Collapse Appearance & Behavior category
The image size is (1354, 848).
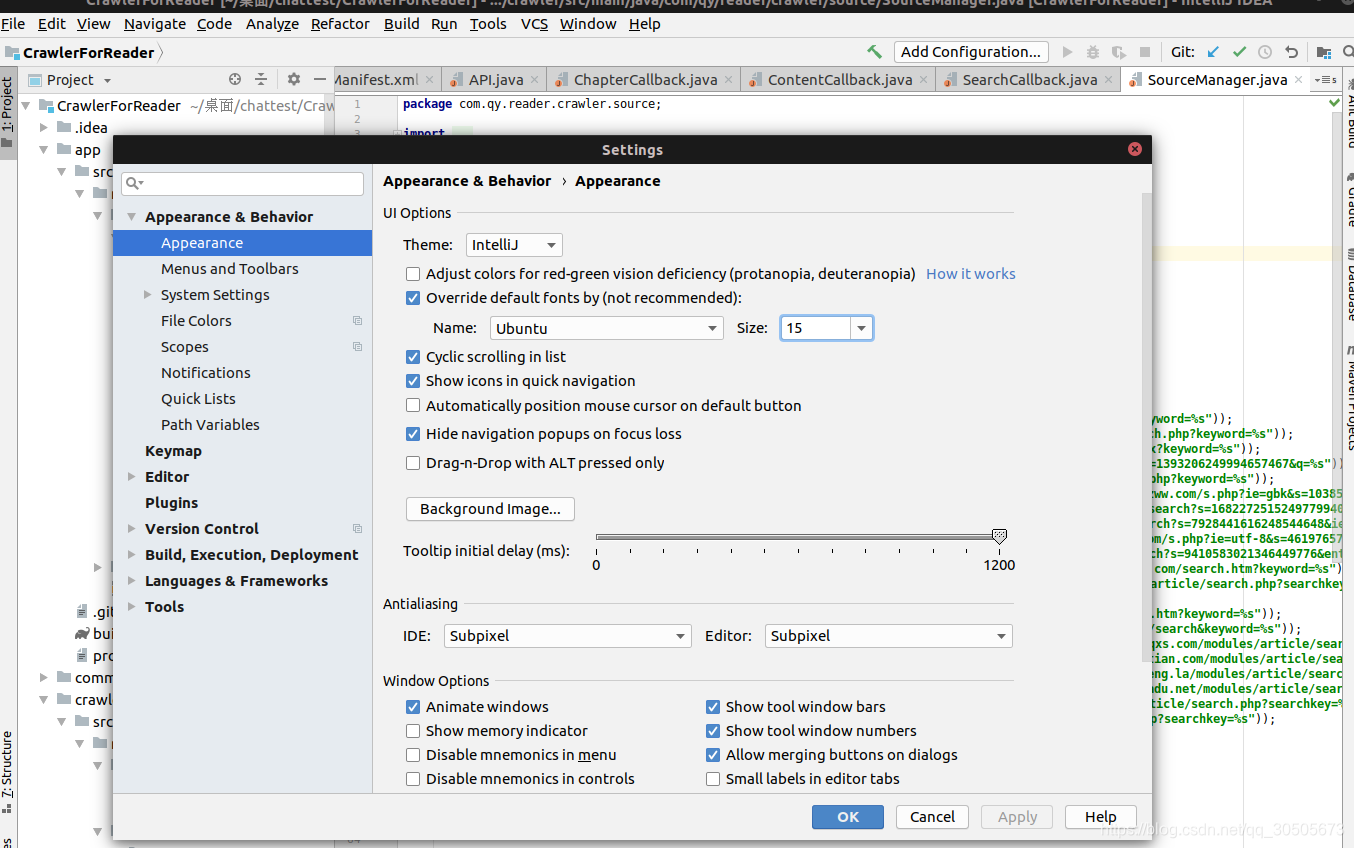(x=131, y=217)
